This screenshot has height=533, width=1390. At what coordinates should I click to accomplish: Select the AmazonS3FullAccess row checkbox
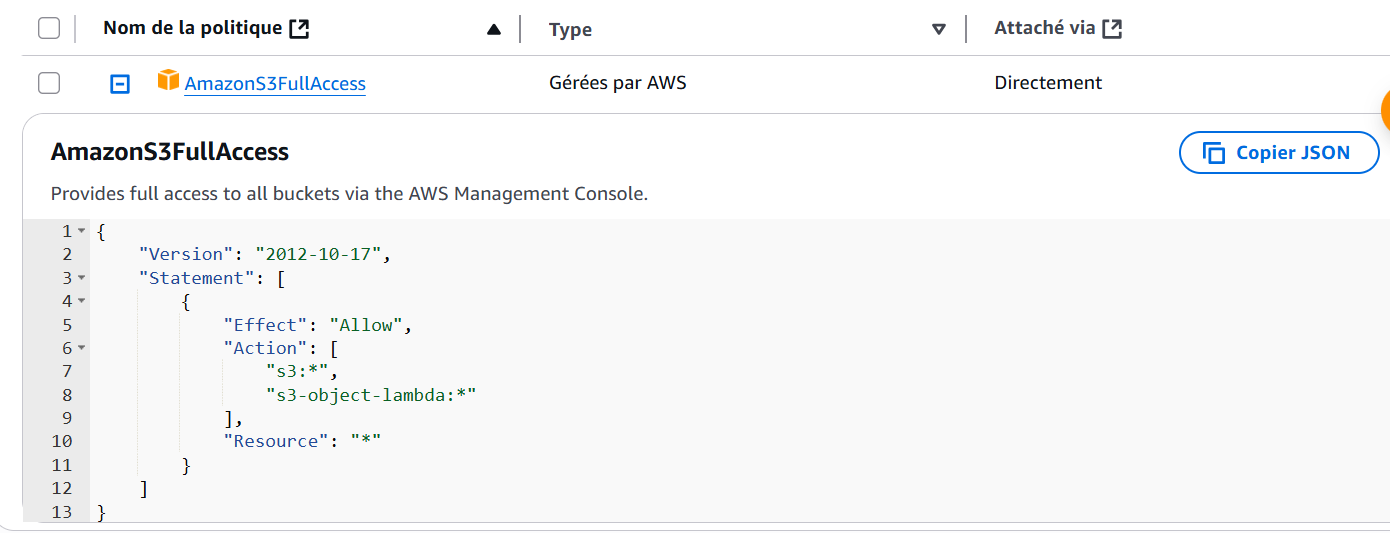pyautogui.click(x=49, y=83)
